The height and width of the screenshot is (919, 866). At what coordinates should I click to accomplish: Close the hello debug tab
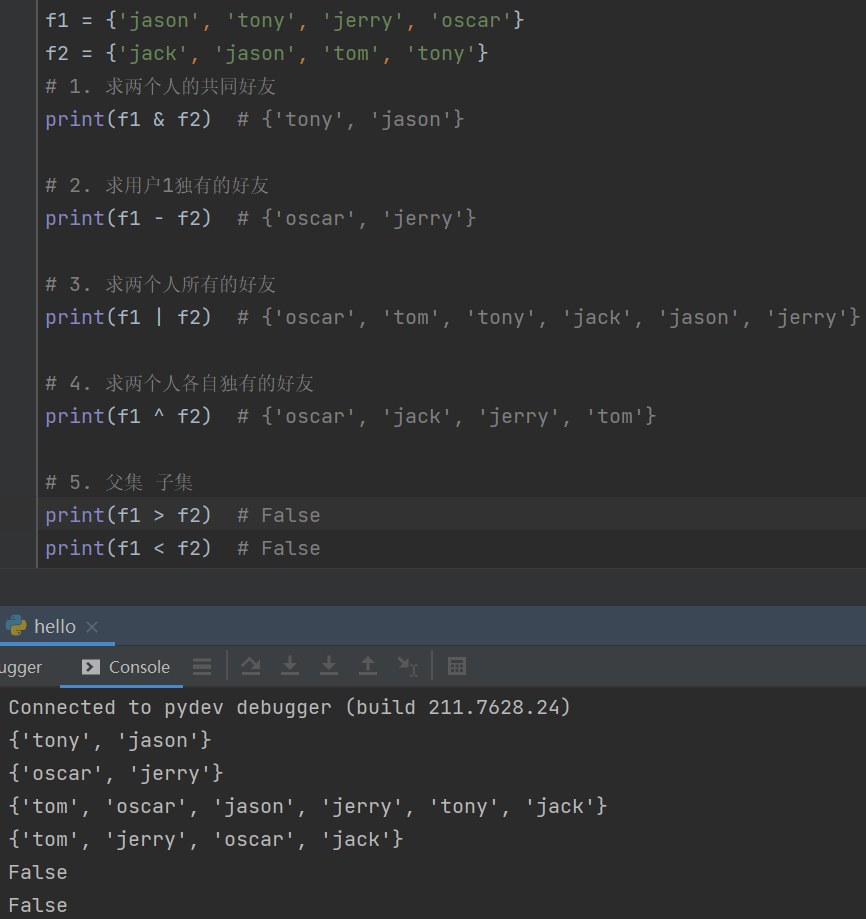(92, 627)
